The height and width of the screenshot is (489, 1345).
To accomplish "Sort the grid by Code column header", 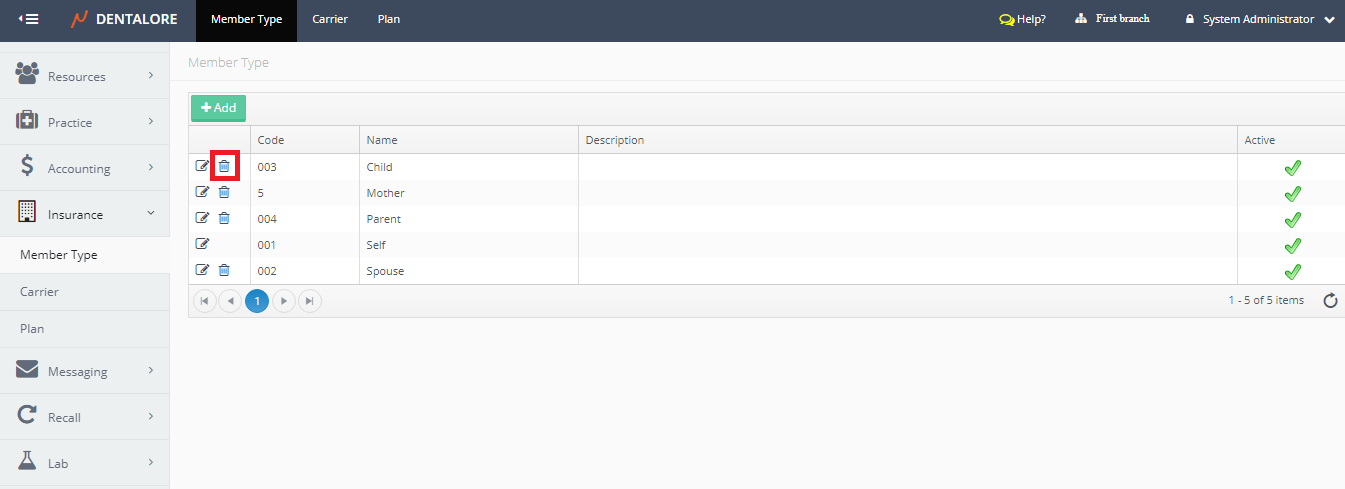I will pyautogui.click(x=271, y=140).
